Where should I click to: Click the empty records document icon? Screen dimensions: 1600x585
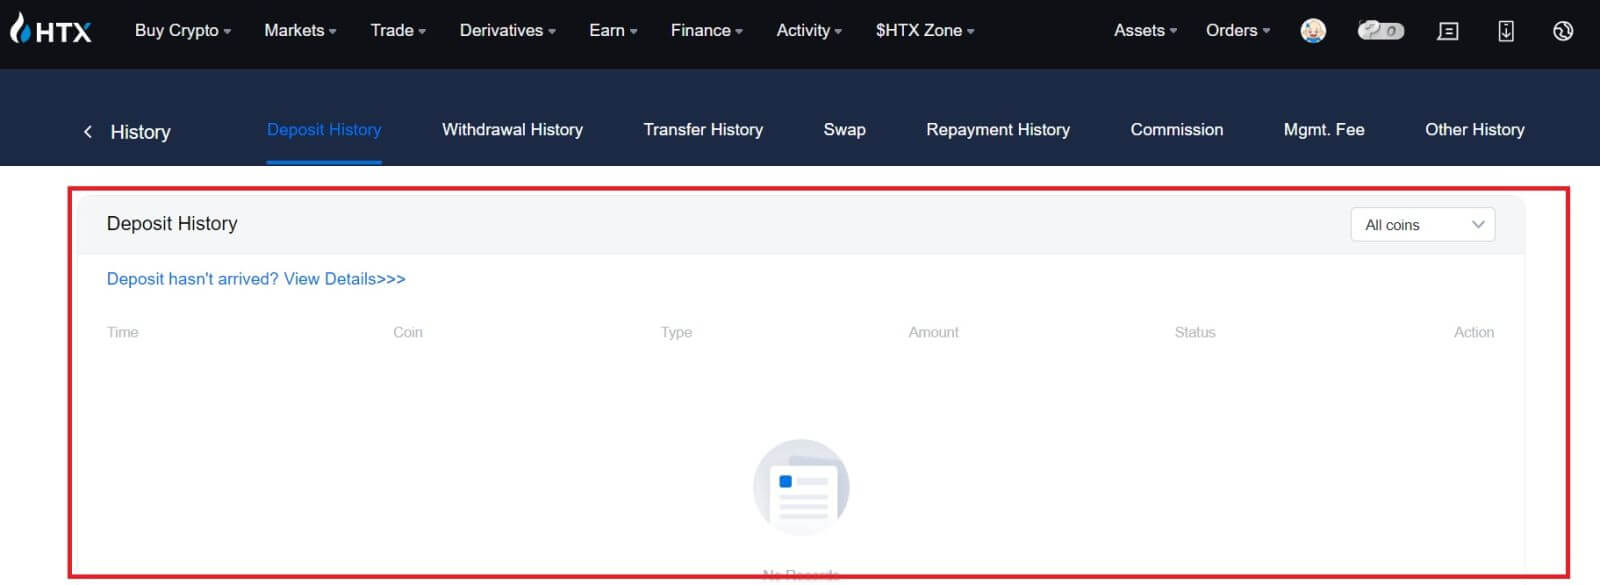click(801, 488)
